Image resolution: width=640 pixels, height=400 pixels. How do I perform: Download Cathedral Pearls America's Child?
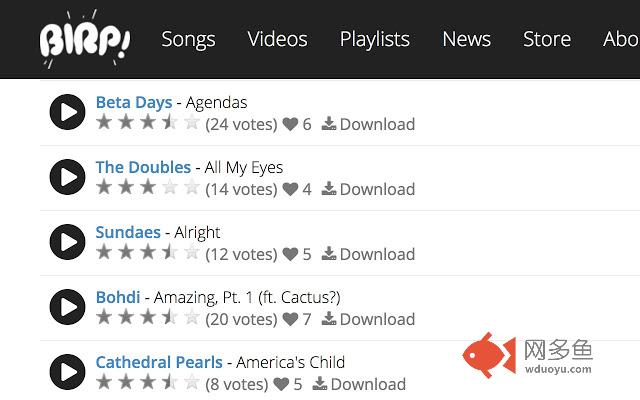tap(358, 385)
